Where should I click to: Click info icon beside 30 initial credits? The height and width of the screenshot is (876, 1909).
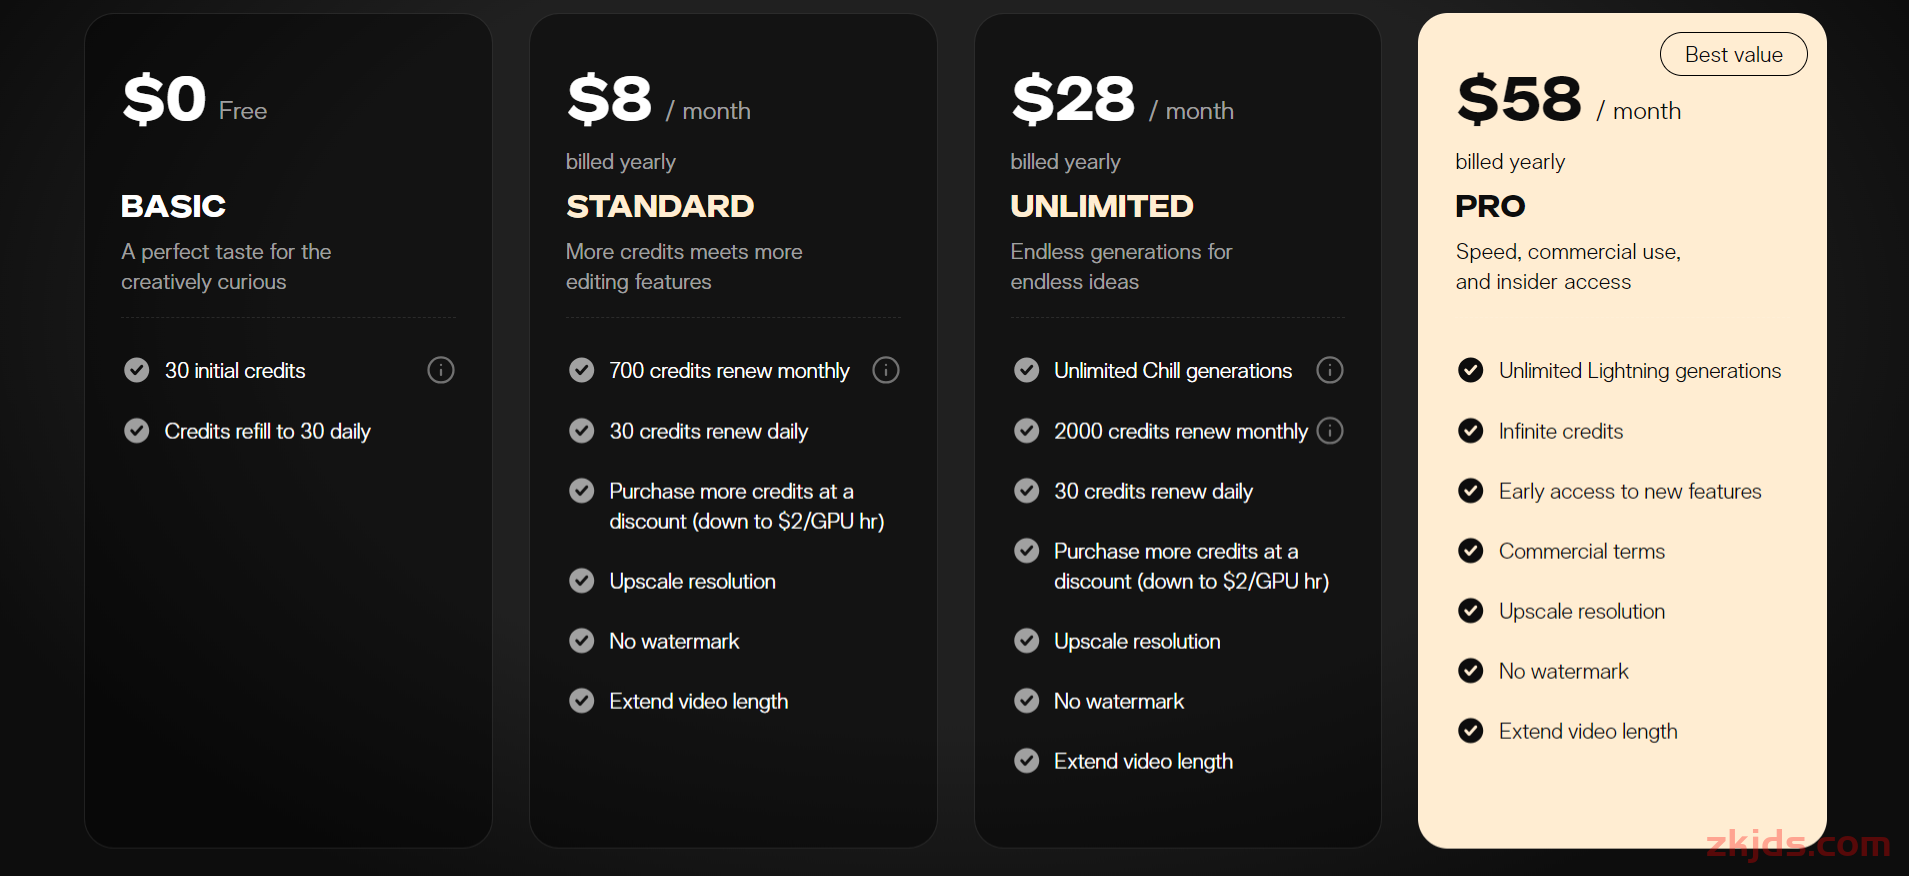pos(441,370)
